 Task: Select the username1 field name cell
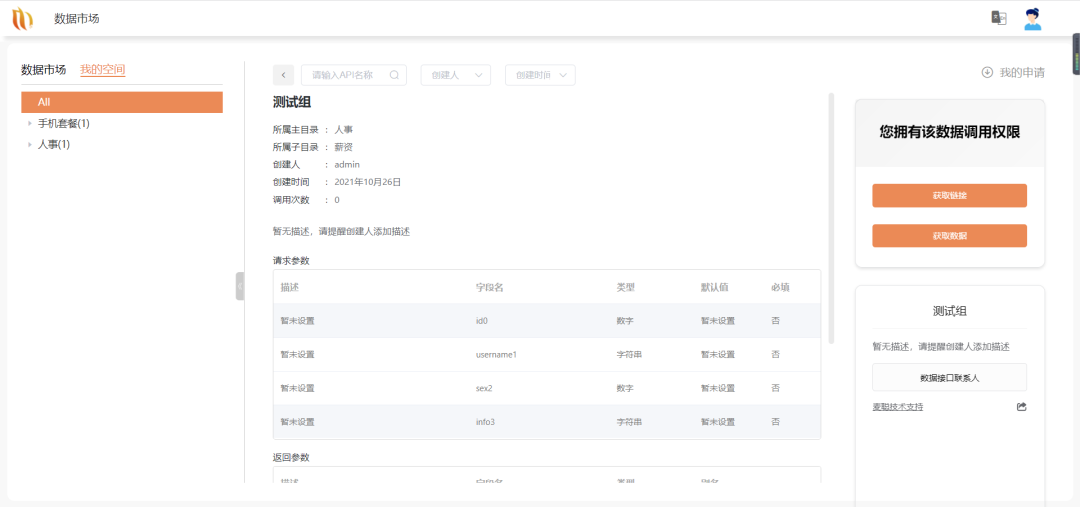click(496, 355)
